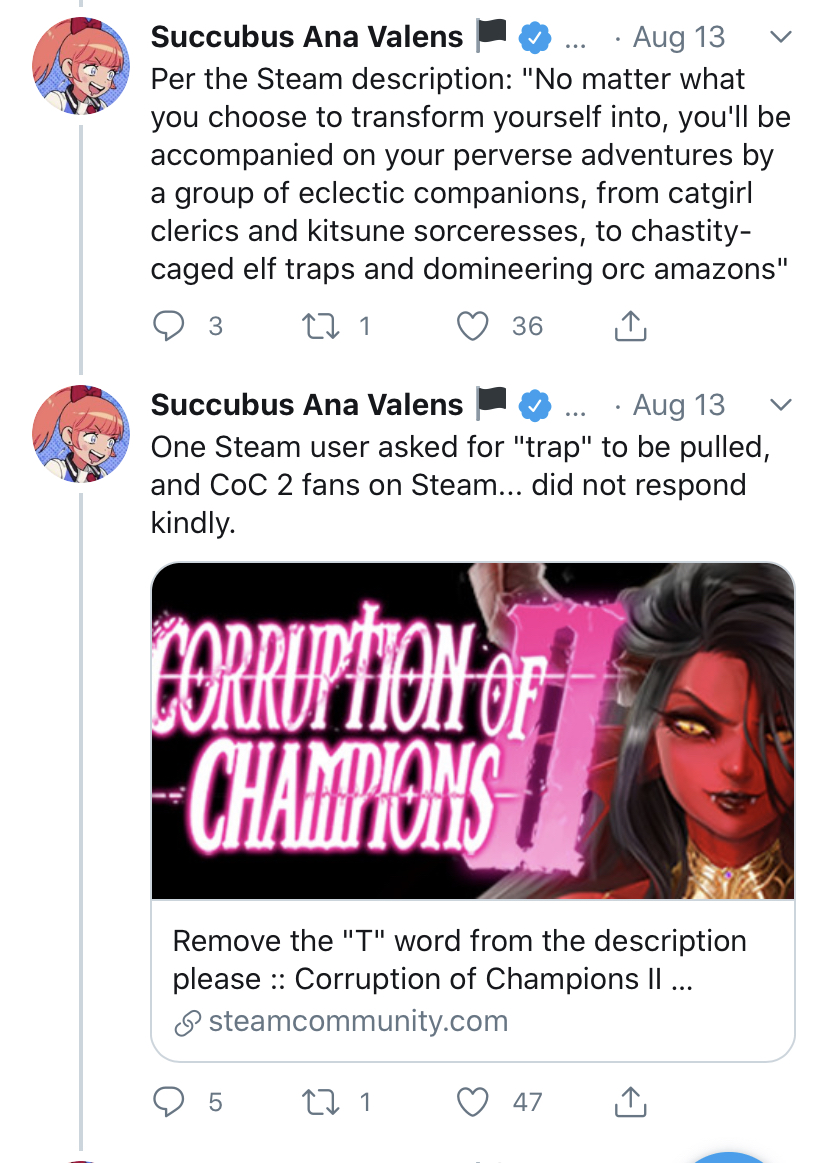828x1163 pixels.
Task: Open the avatar on the first tweet
Action: pos(81,64)
